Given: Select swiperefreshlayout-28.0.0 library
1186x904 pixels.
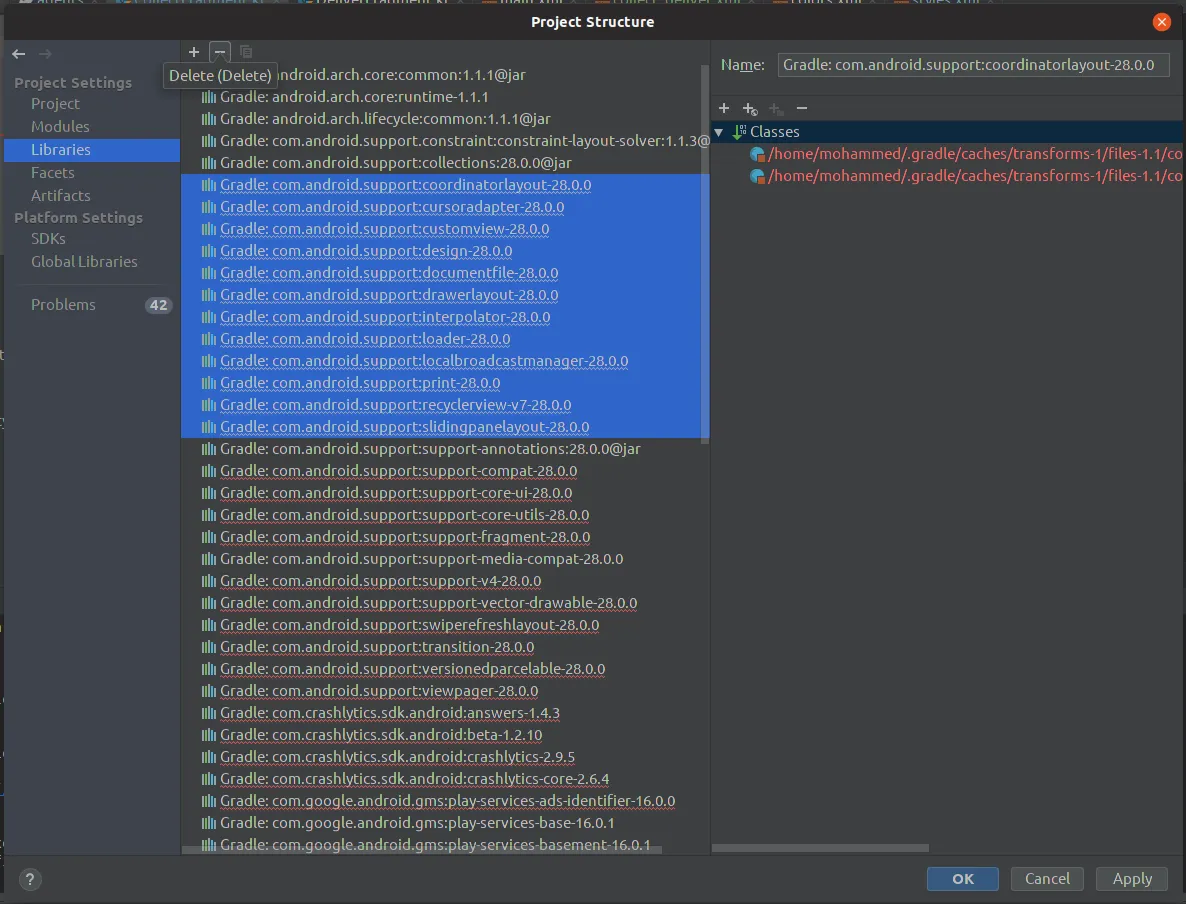Looking at the screenshot, I should [445, 624].
